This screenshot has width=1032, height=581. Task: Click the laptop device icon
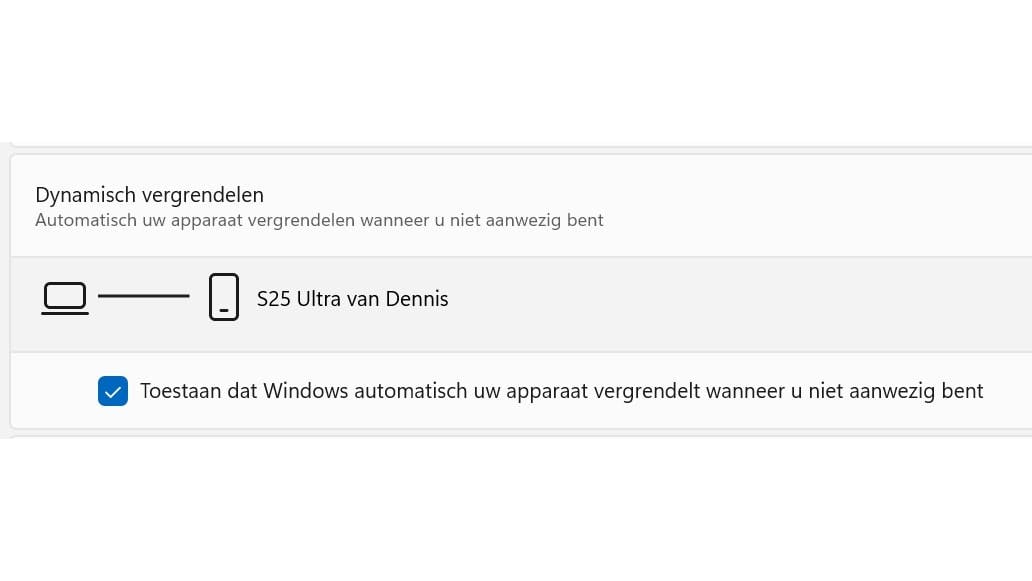pyautogui.click(x=65, y=298)
